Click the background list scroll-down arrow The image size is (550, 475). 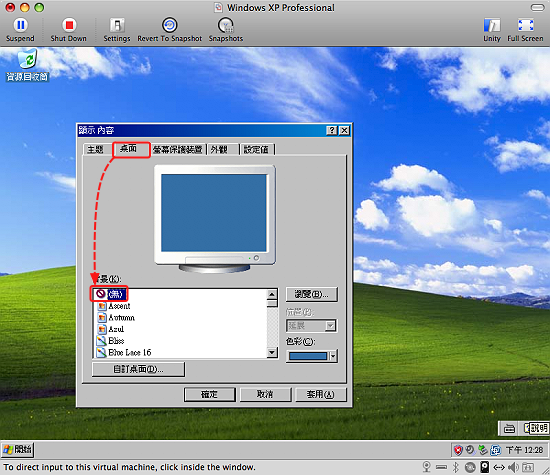[272, 352]
